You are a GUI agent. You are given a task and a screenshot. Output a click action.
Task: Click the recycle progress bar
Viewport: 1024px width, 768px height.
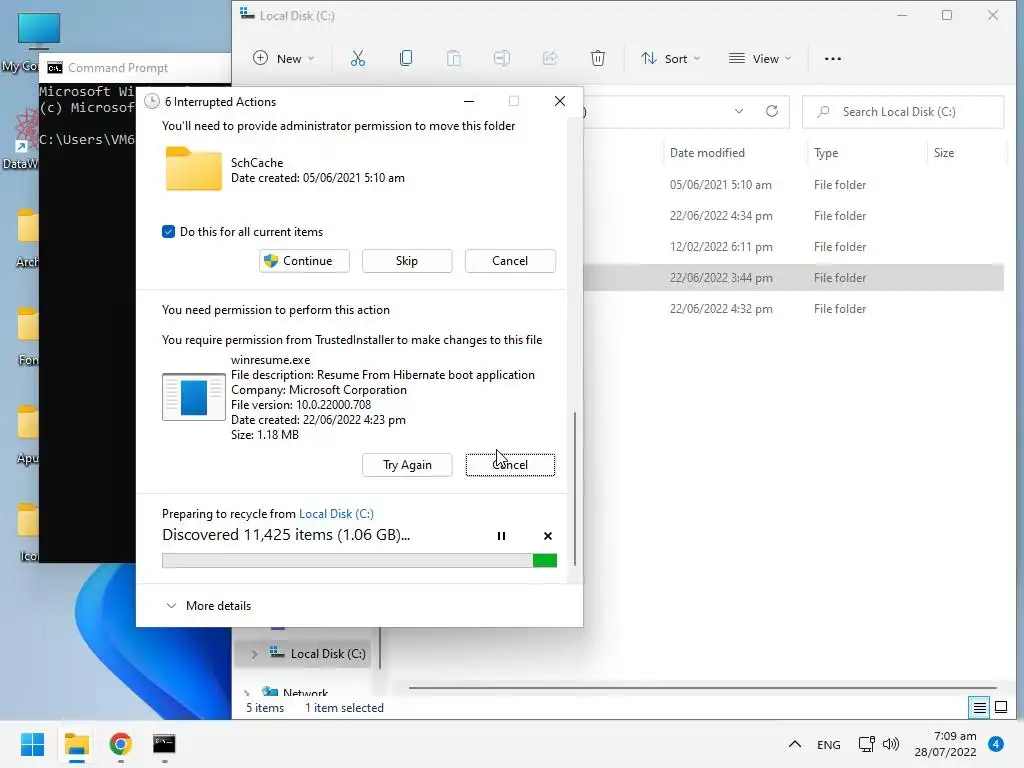[x=359, y=560]
